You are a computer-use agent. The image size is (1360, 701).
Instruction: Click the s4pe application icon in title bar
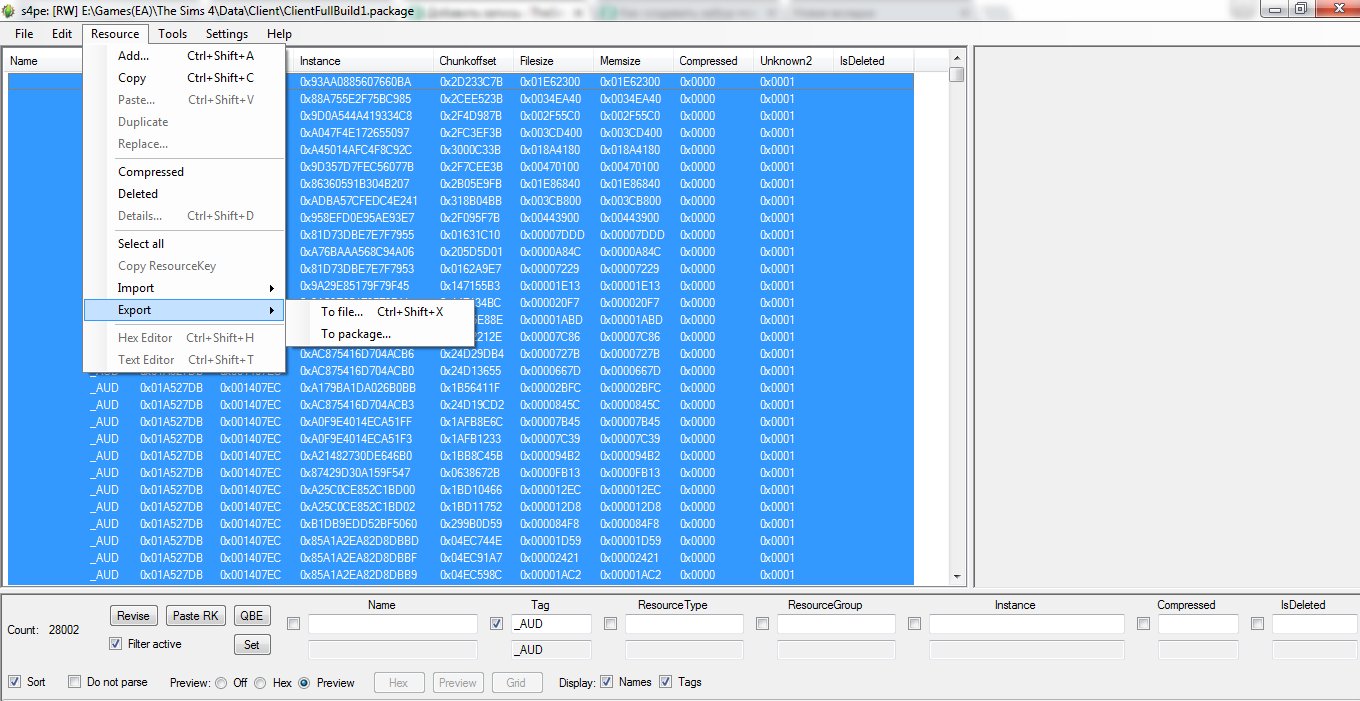(x=9, y=10)
